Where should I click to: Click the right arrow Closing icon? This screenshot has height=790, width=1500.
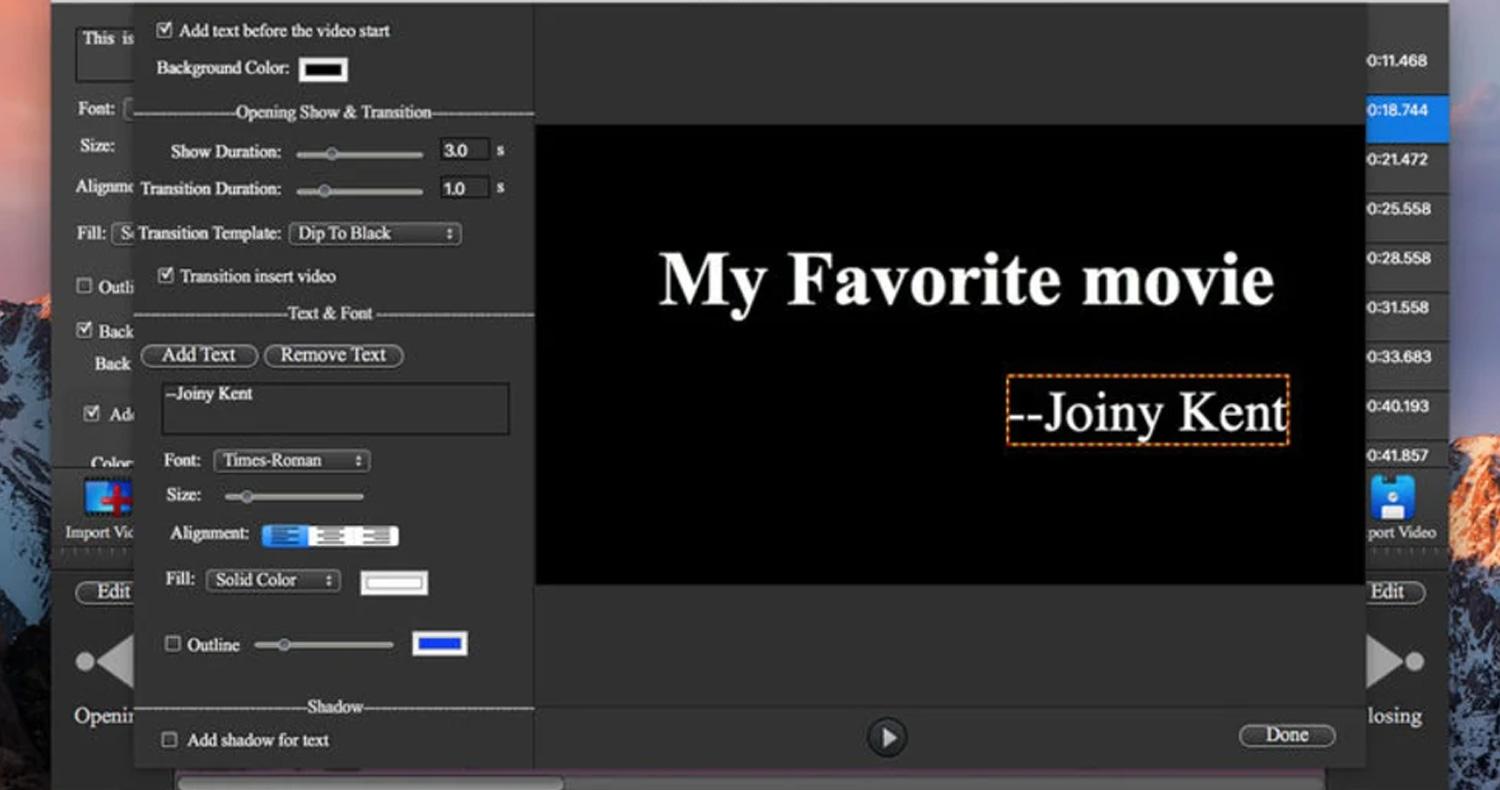(x=1394, y=661)
